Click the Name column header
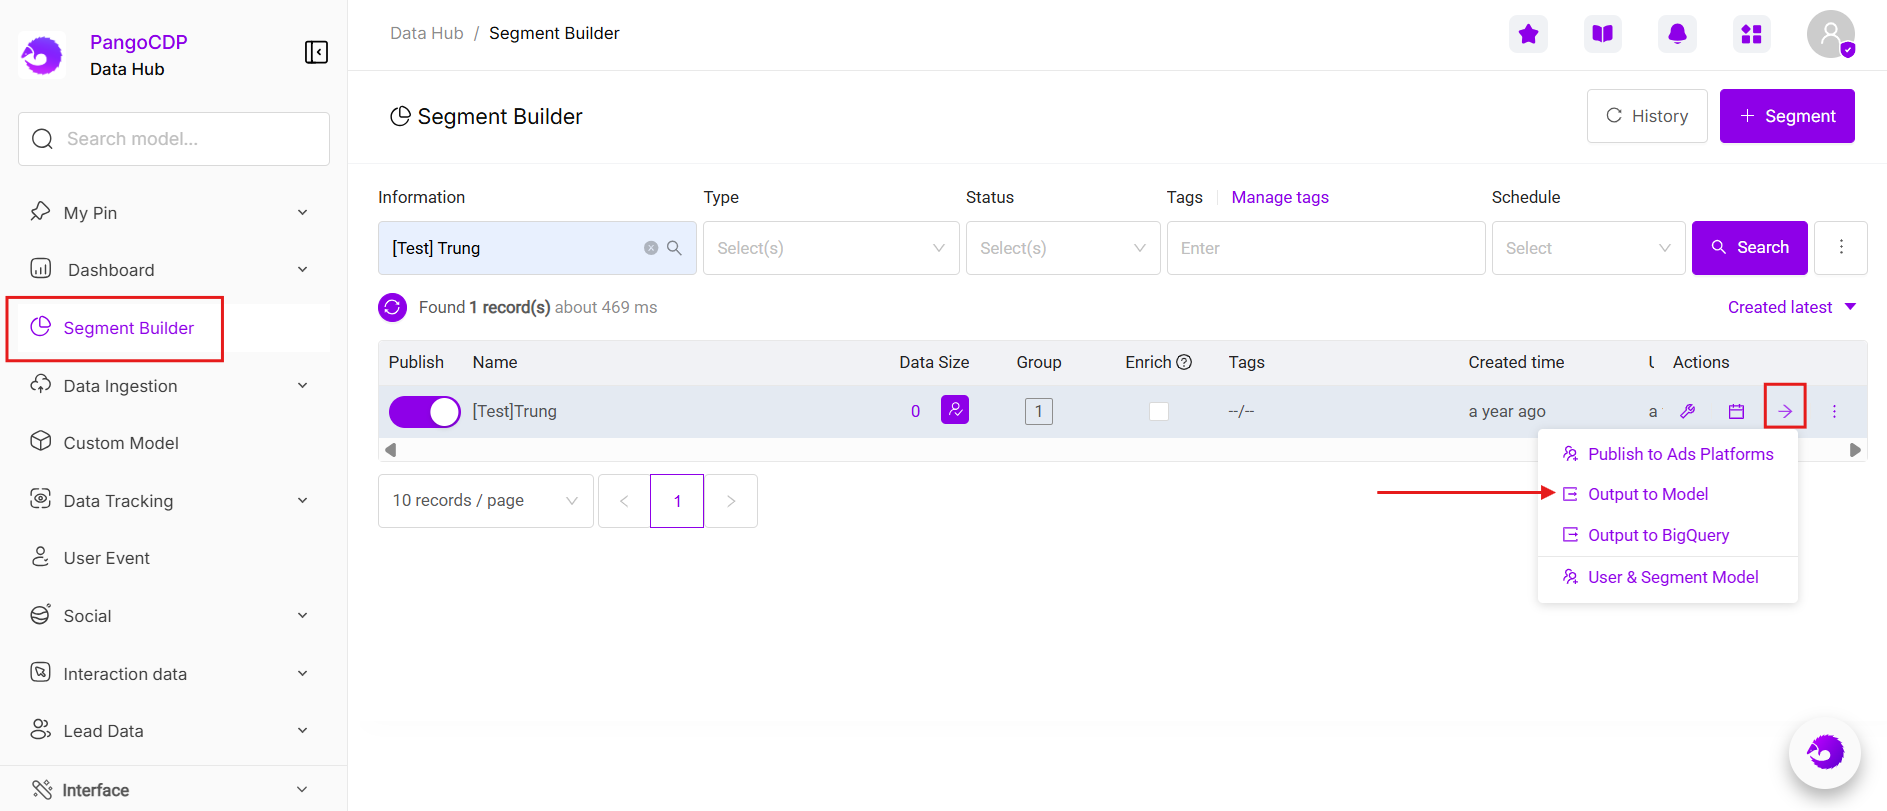This screenshot has width=1887, height=811. [495, 362]
